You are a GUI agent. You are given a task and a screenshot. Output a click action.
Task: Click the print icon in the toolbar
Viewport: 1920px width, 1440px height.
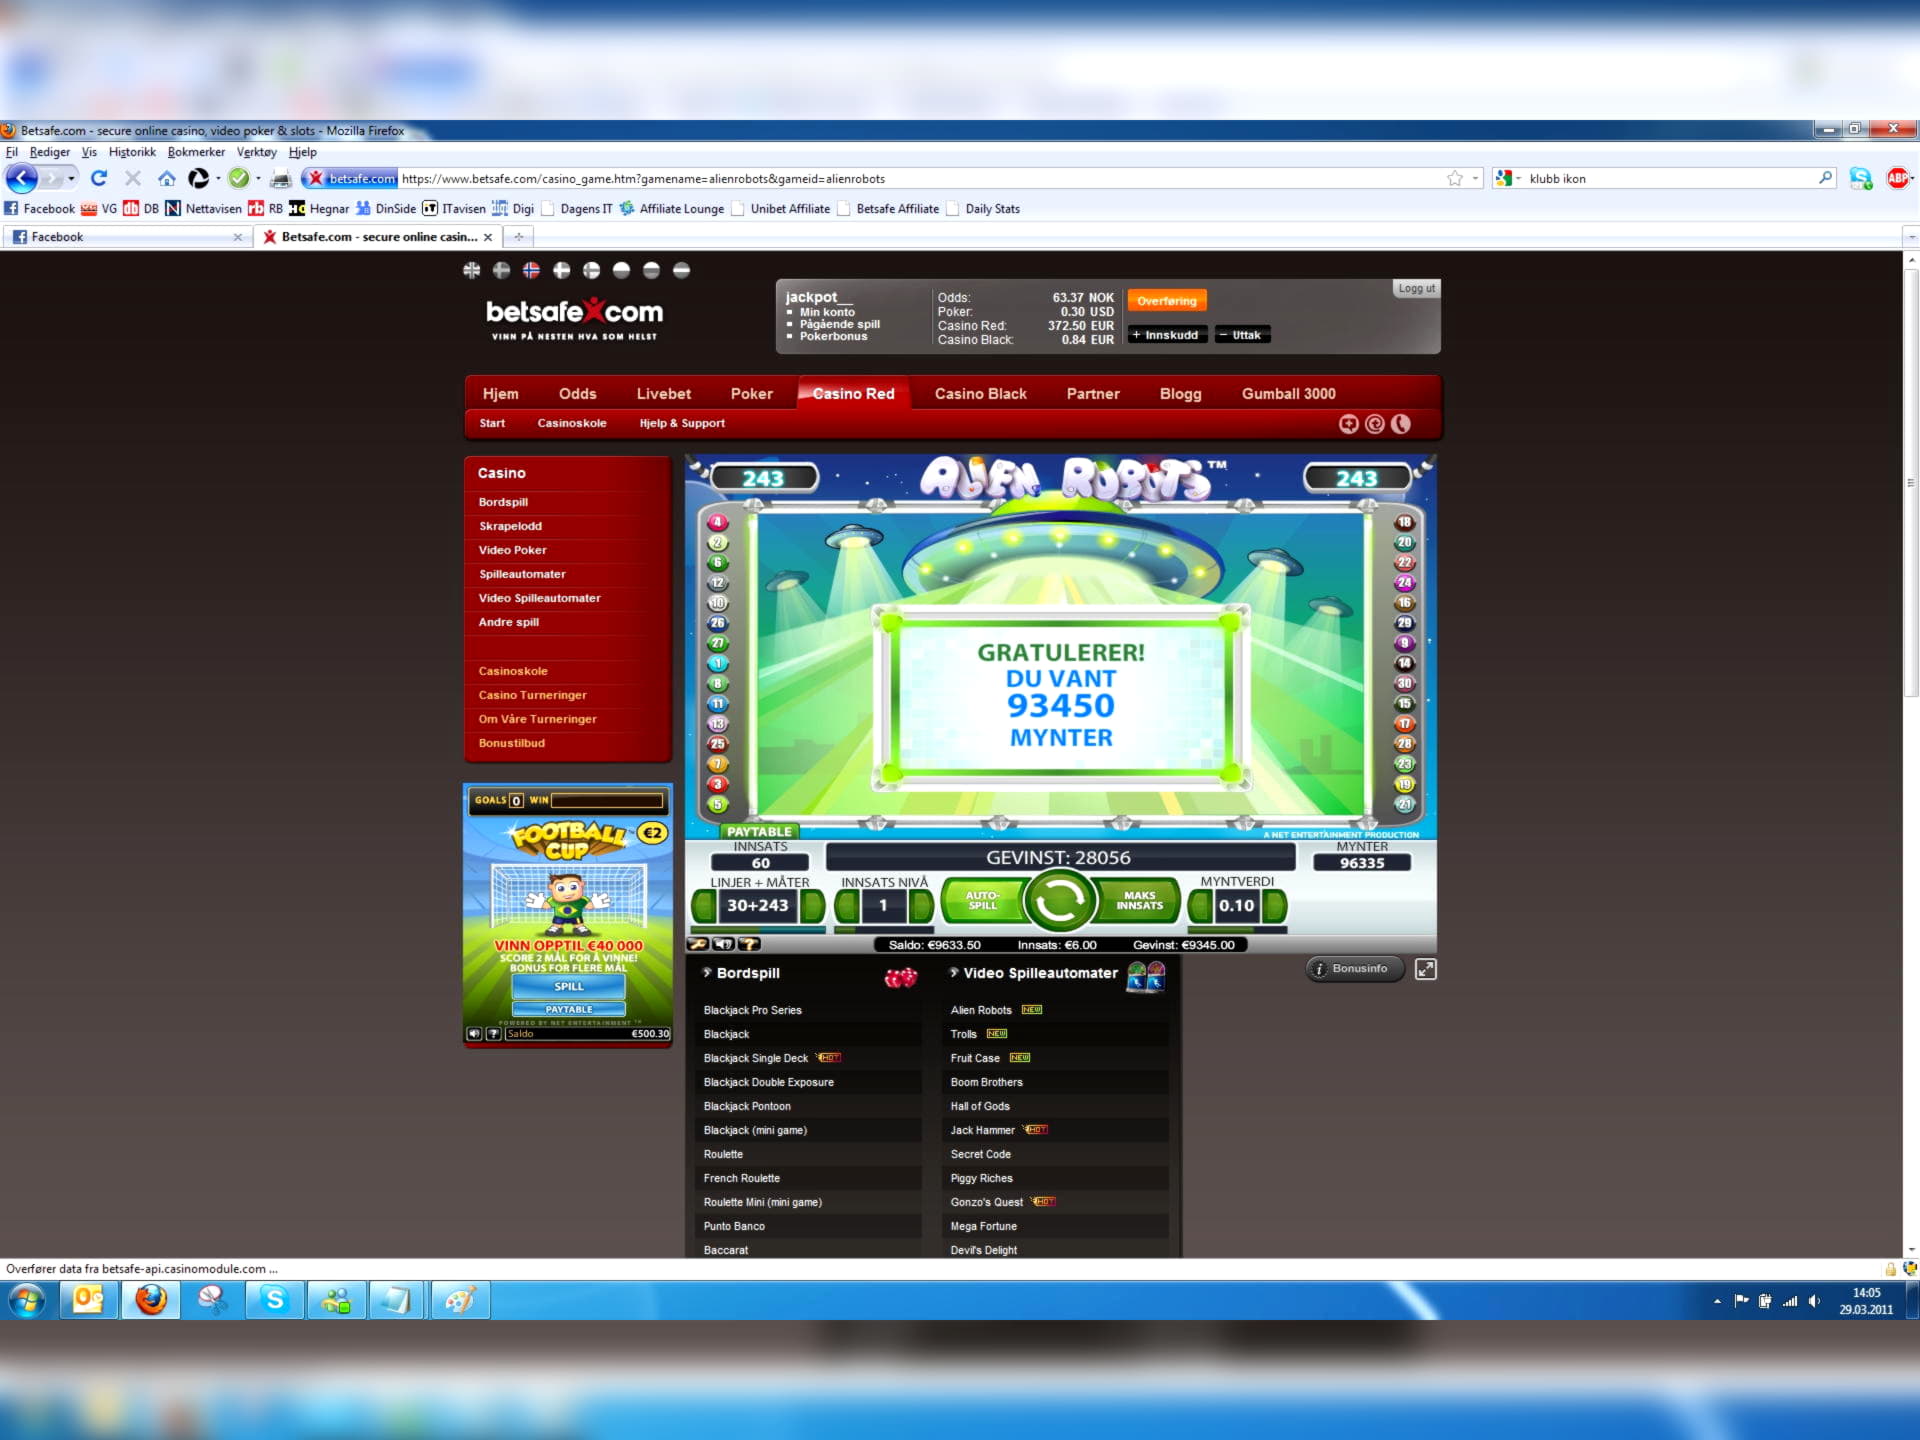point(281,179)
